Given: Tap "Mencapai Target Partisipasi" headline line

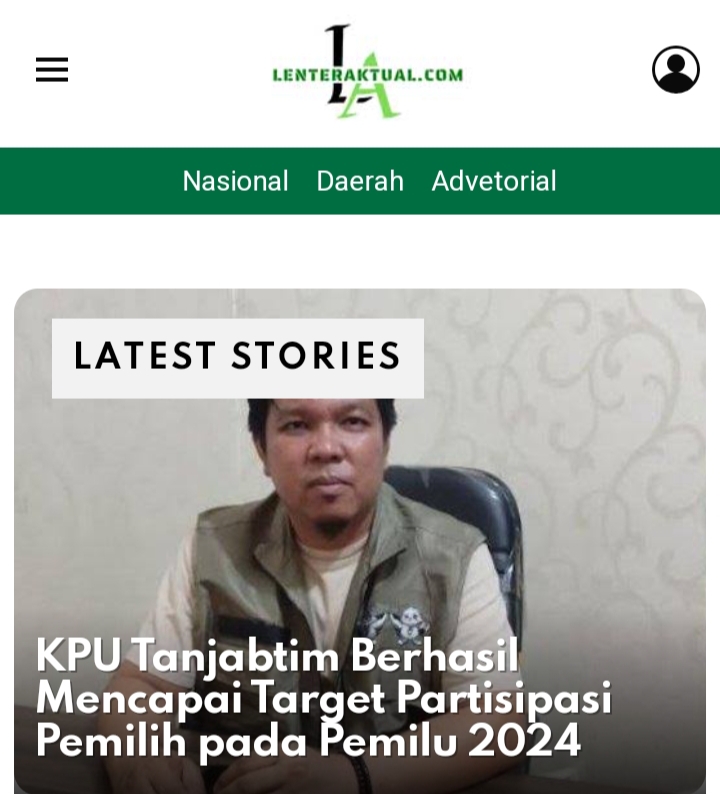Looking at the screenshot, I should (324, 699).
